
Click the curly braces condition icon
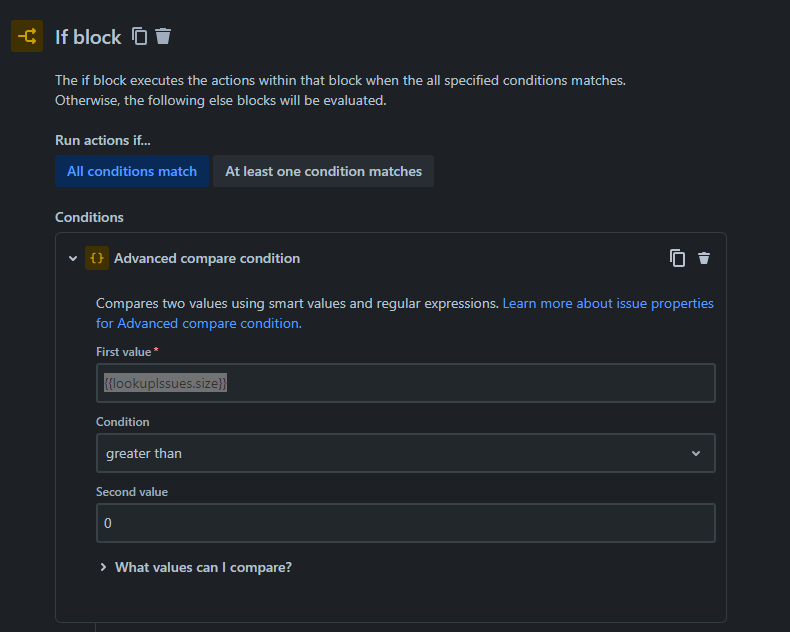click(x=97, y=258)
